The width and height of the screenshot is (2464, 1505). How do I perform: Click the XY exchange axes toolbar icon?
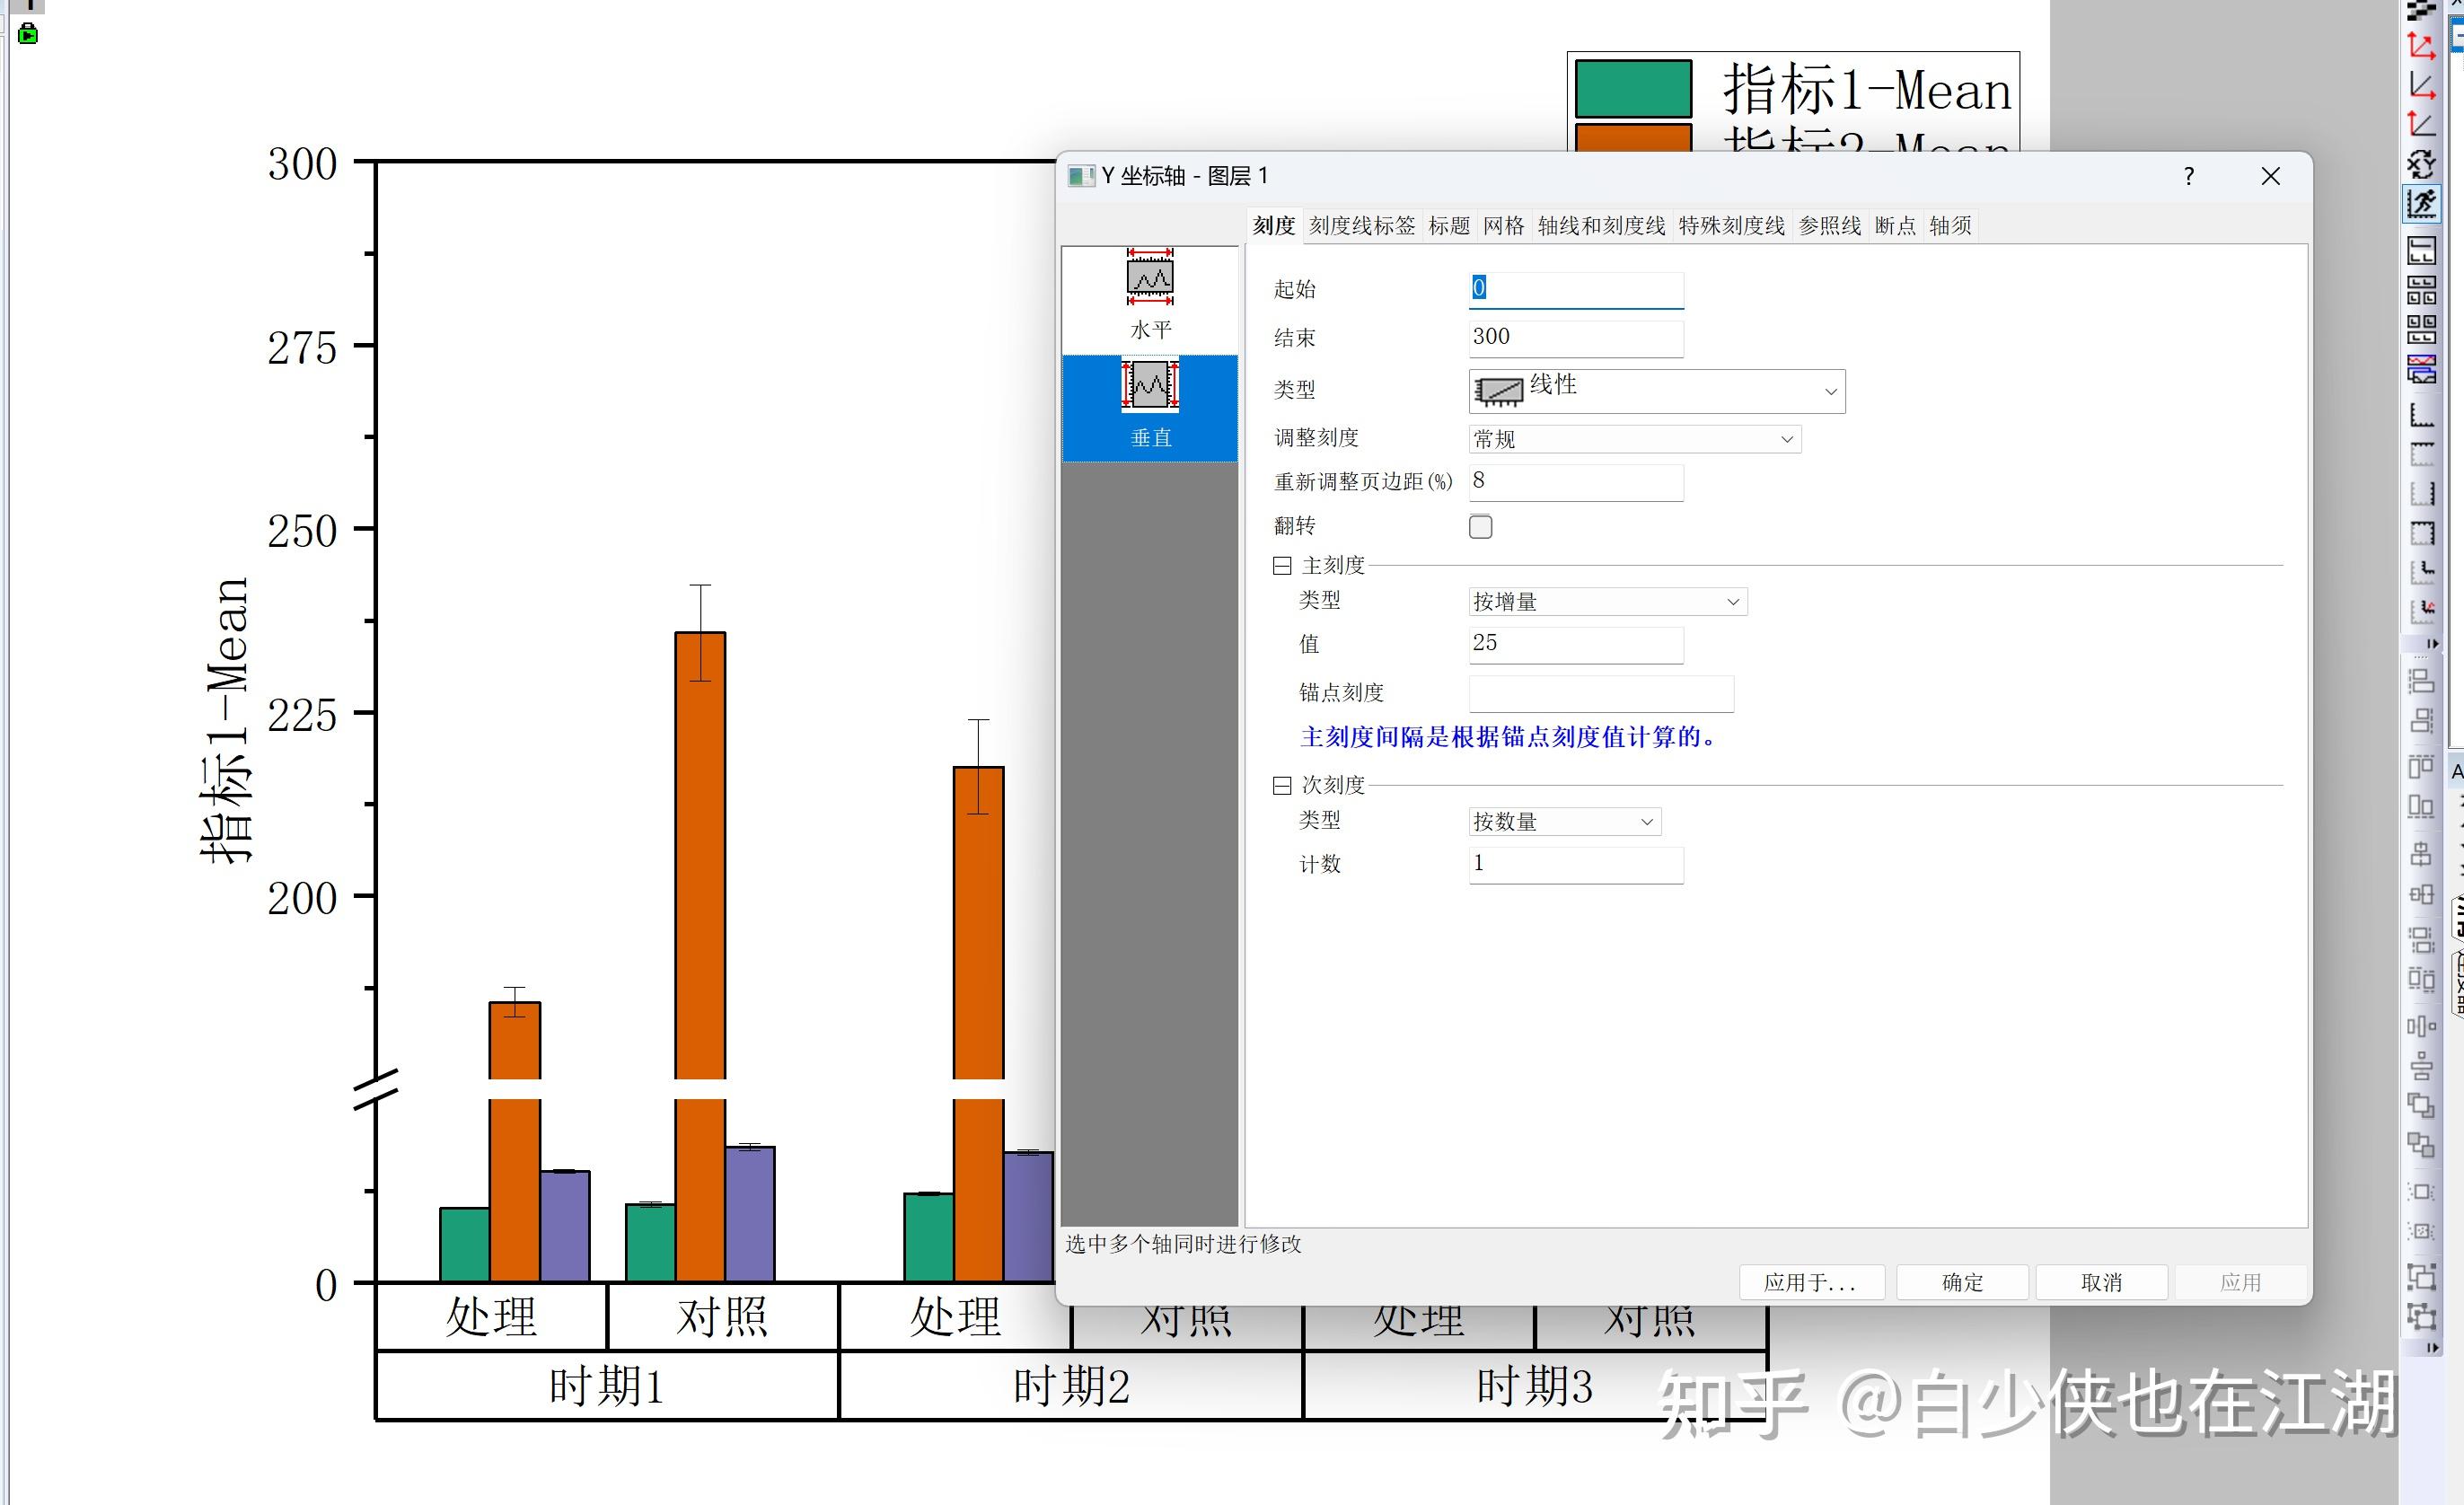tap(2421, 163)
